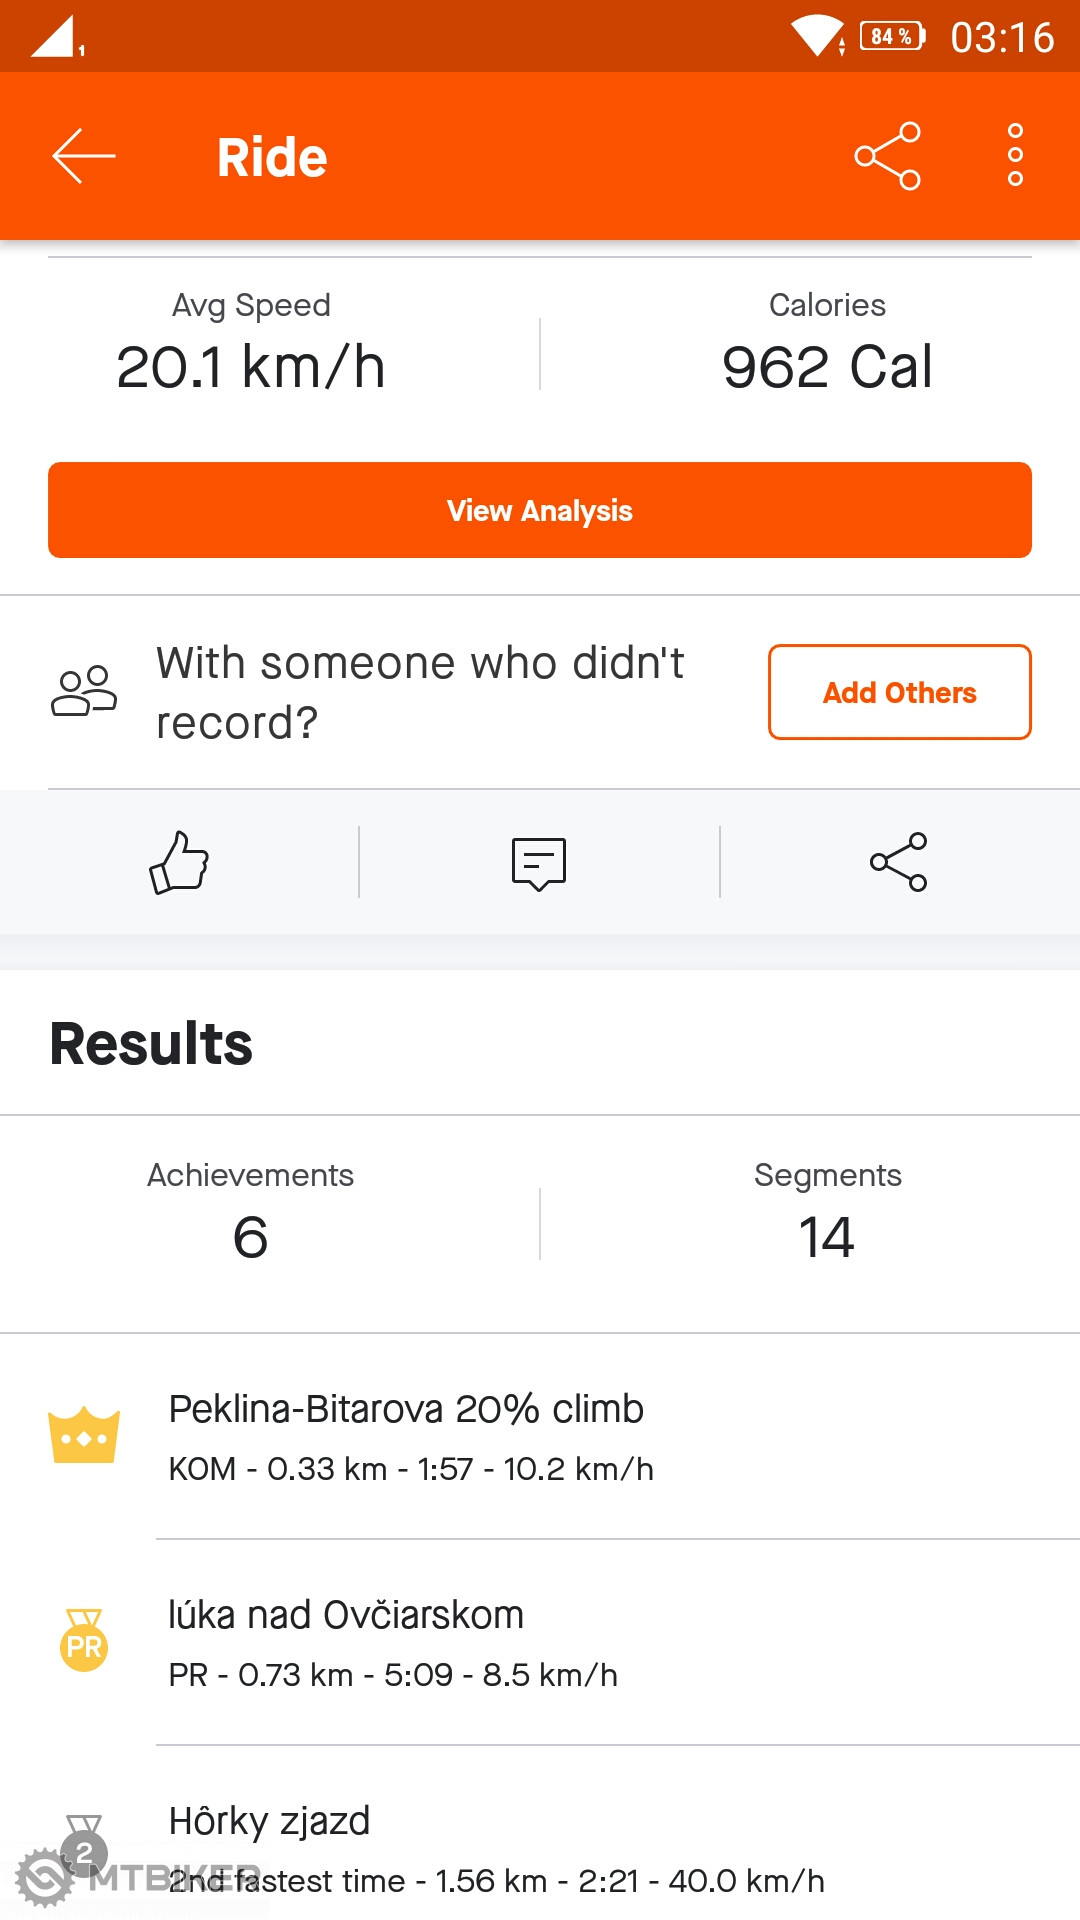Open comments with speech bubble icon
The width and height of the screenshot is (1080, 1920).
click(539, 863)
